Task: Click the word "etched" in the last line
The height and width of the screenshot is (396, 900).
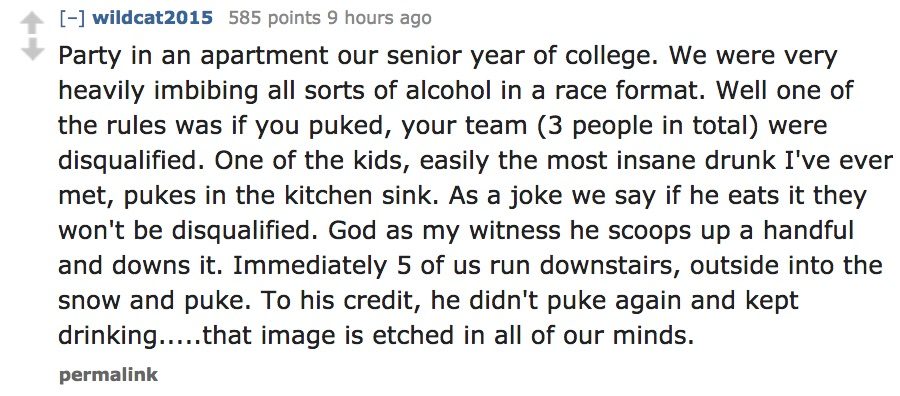Action: [x=413, y=336]
